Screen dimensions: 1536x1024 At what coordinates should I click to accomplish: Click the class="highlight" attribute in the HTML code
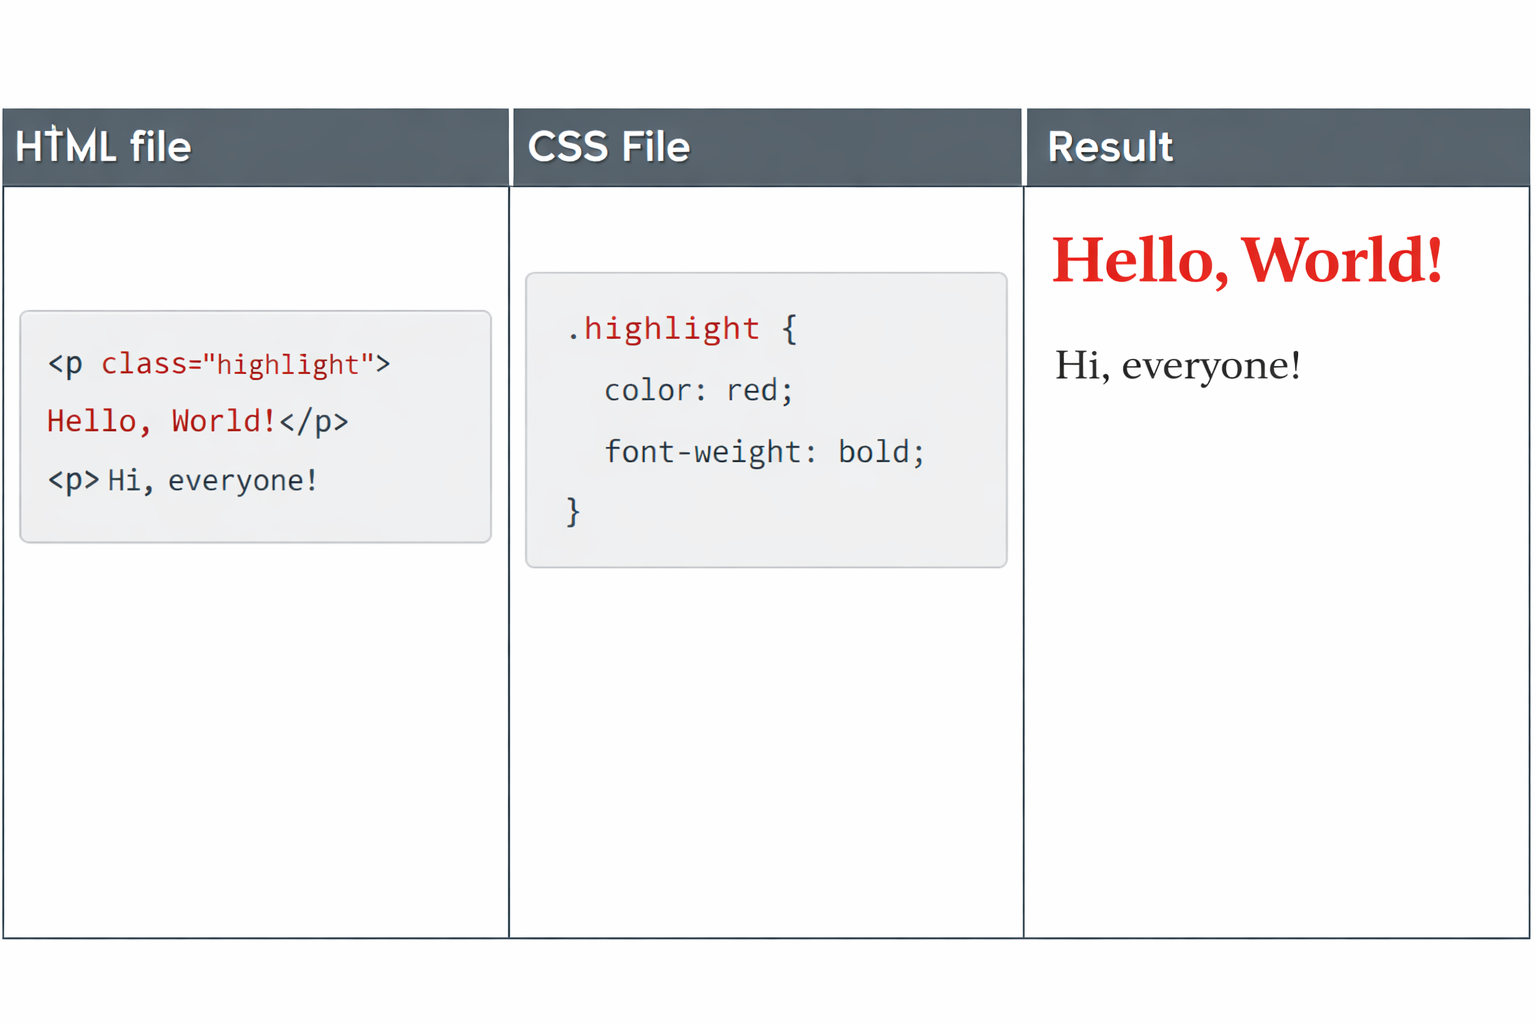(237, 364)
